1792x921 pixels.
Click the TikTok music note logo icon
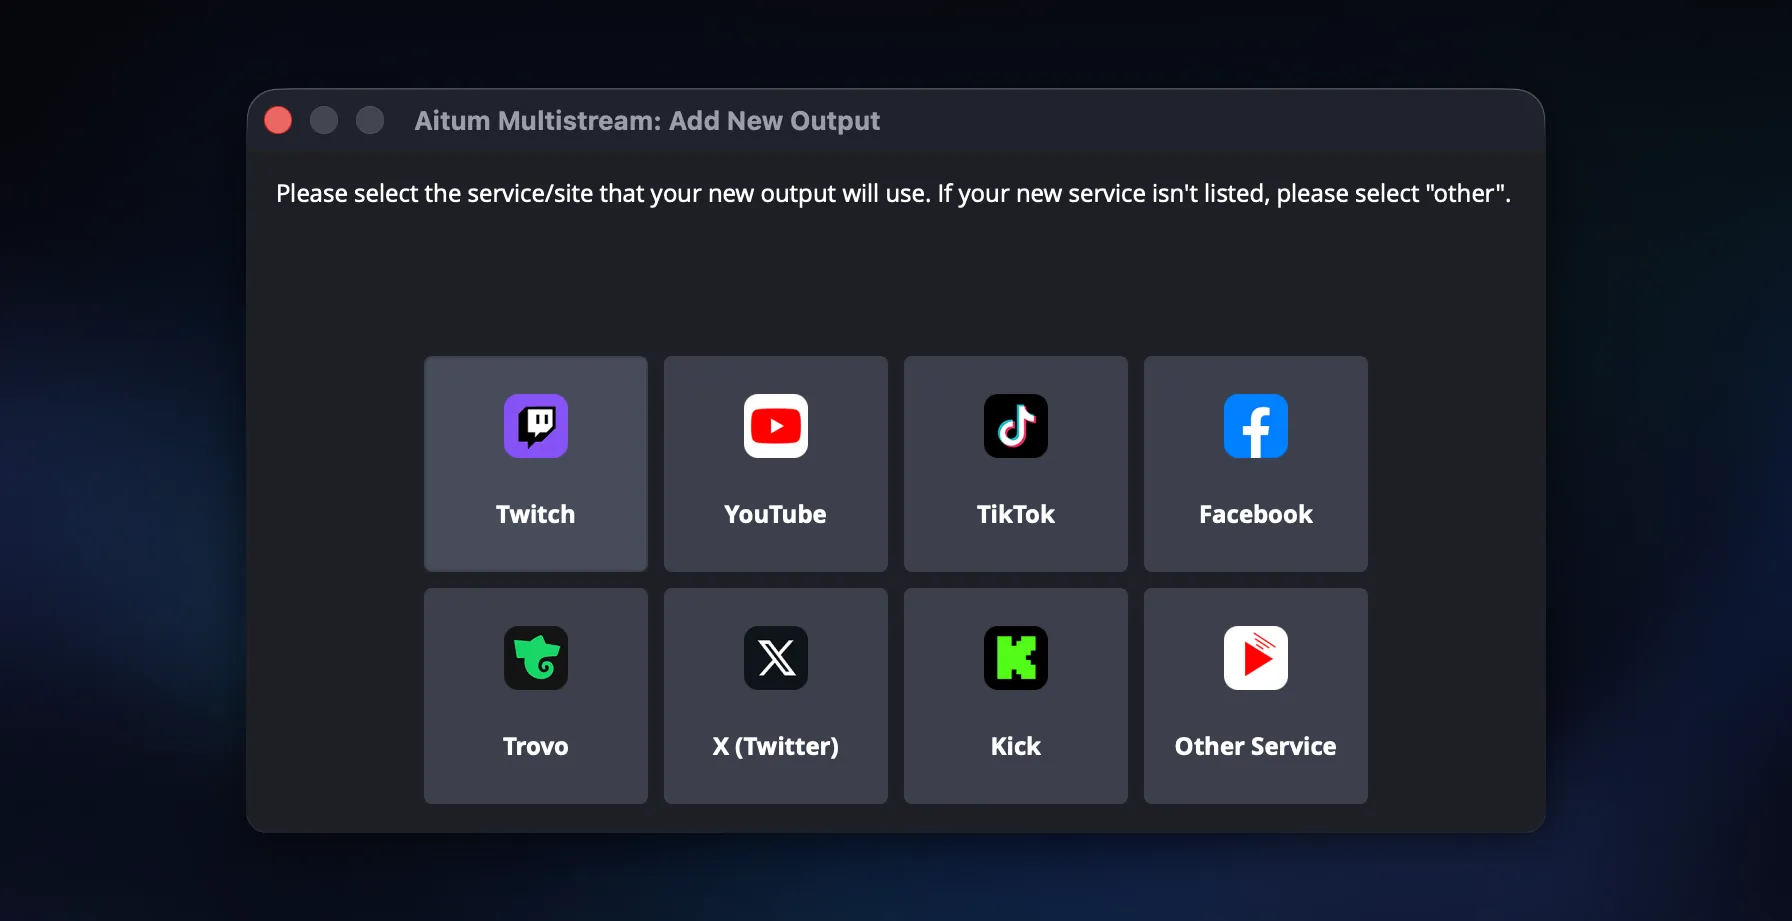pyautogui.click(x=1016, y=426)
